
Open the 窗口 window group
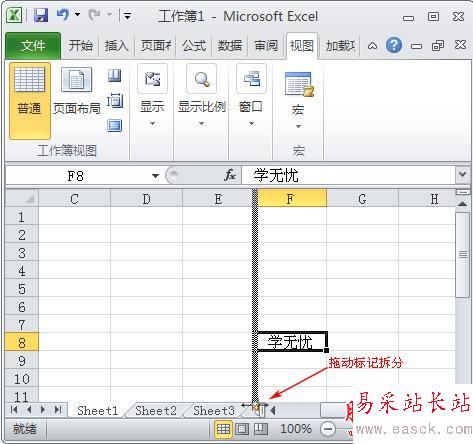(x=251, y=95)
